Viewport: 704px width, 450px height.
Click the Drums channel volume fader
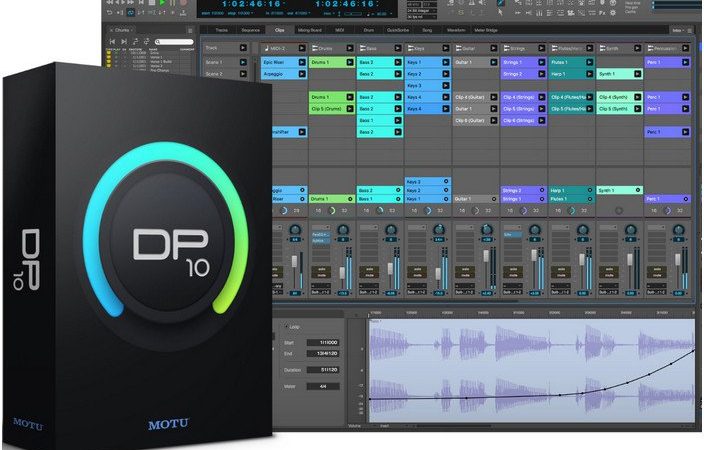(342, 272)
